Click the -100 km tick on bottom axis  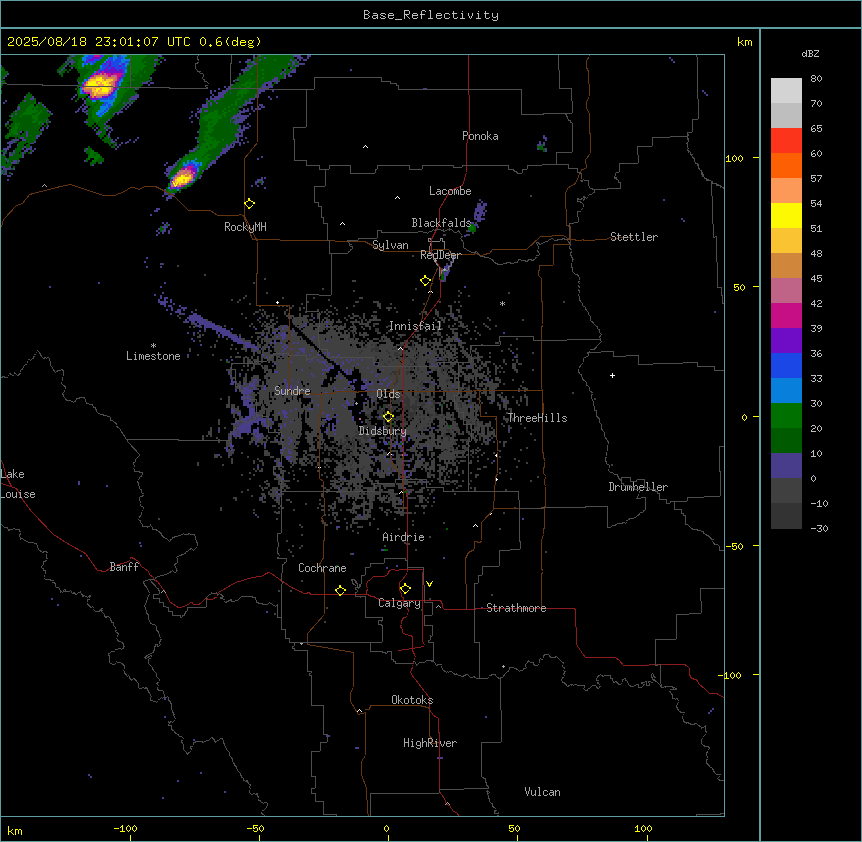pos(126,829)
